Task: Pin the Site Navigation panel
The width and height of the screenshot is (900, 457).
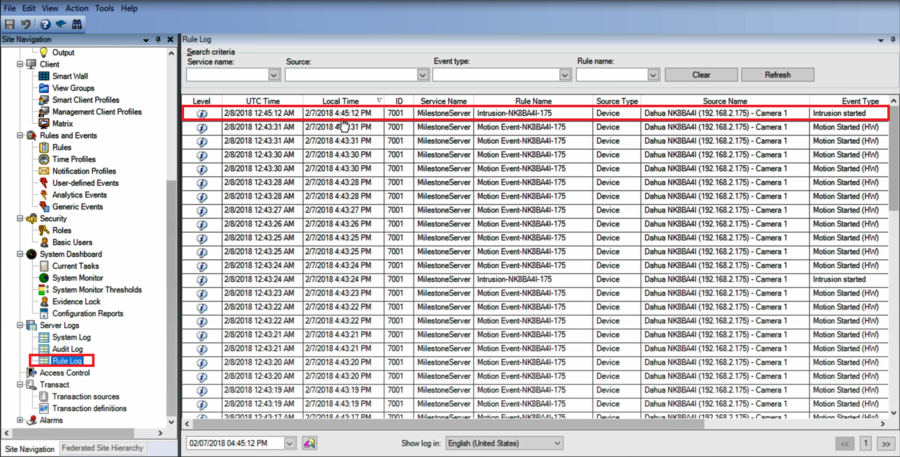Action: tap(158, 40)
